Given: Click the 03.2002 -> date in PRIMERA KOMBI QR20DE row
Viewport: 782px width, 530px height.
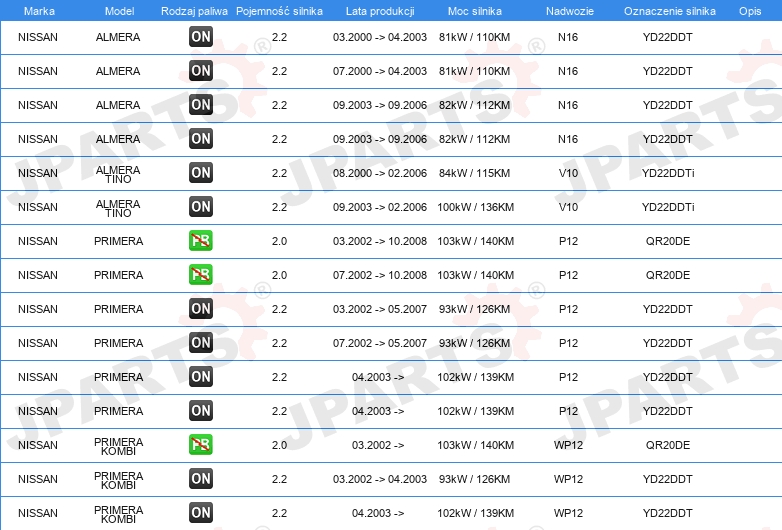Looking at the screenshot, I should [378, 445].
